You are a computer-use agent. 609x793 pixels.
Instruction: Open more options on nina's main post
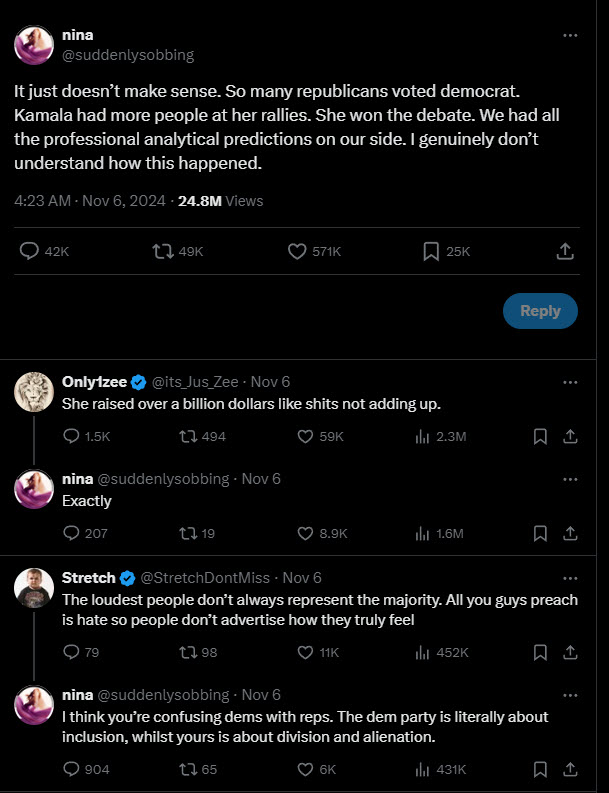tap(570, 36)
